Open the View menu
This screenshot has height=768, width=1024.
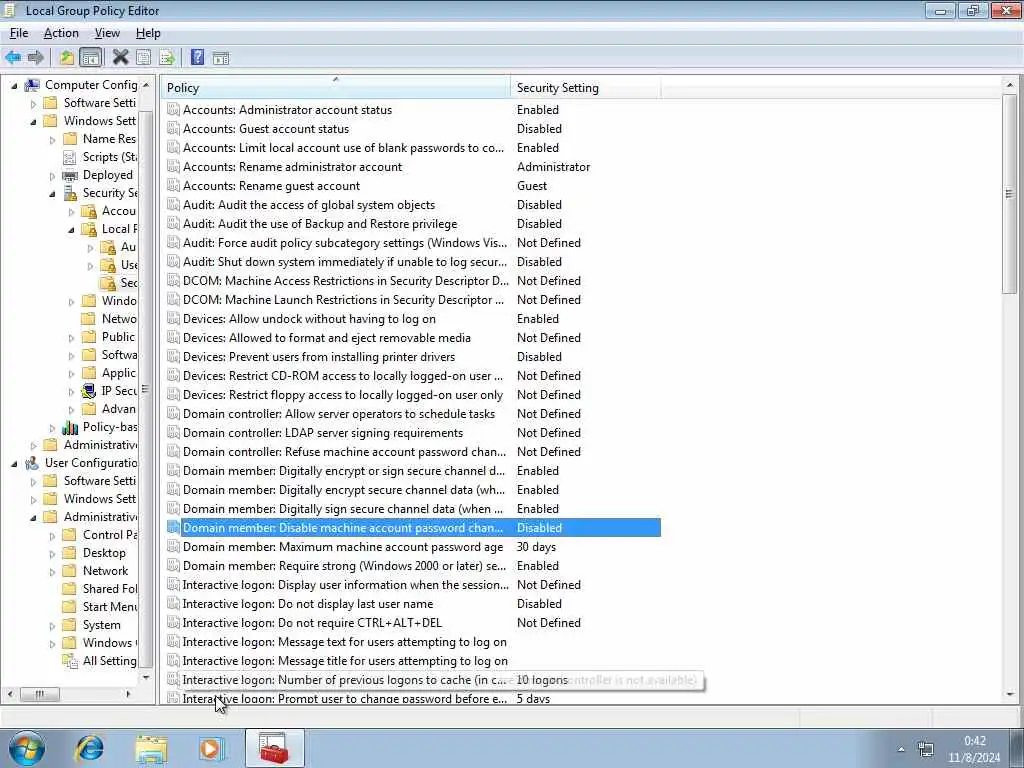click(107, 33)
